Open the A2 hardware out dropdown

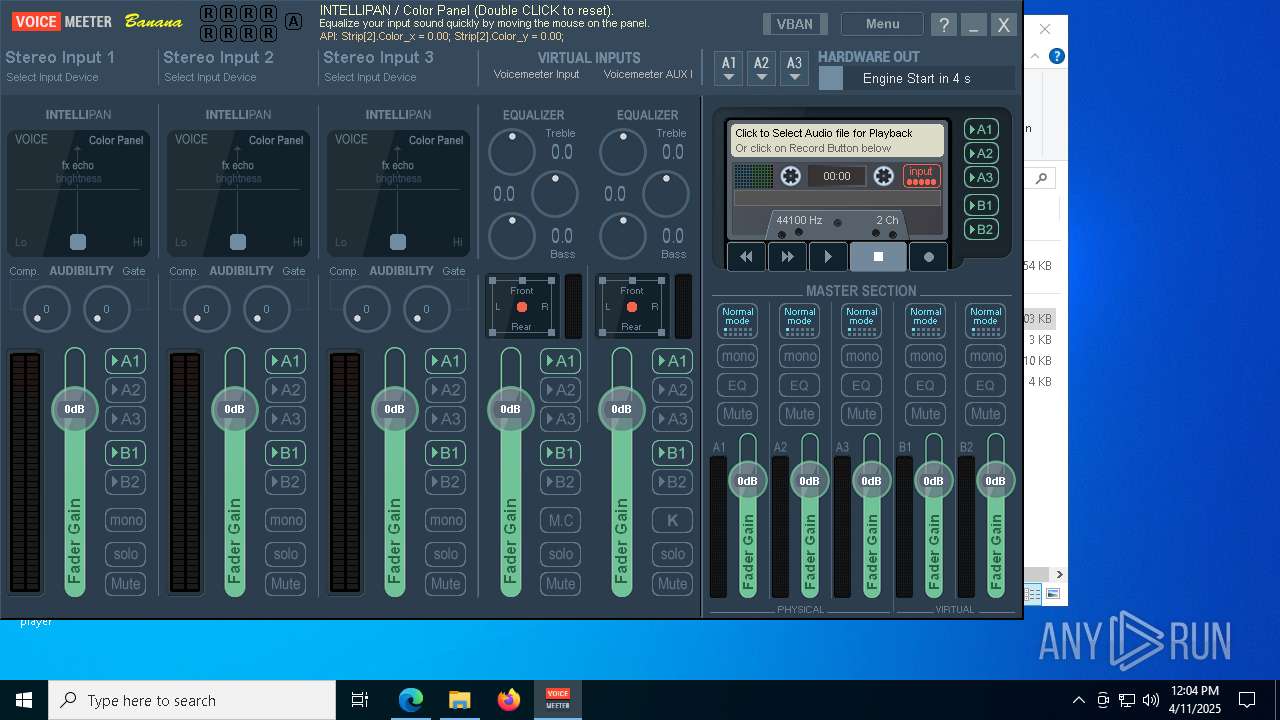point(762,67)
